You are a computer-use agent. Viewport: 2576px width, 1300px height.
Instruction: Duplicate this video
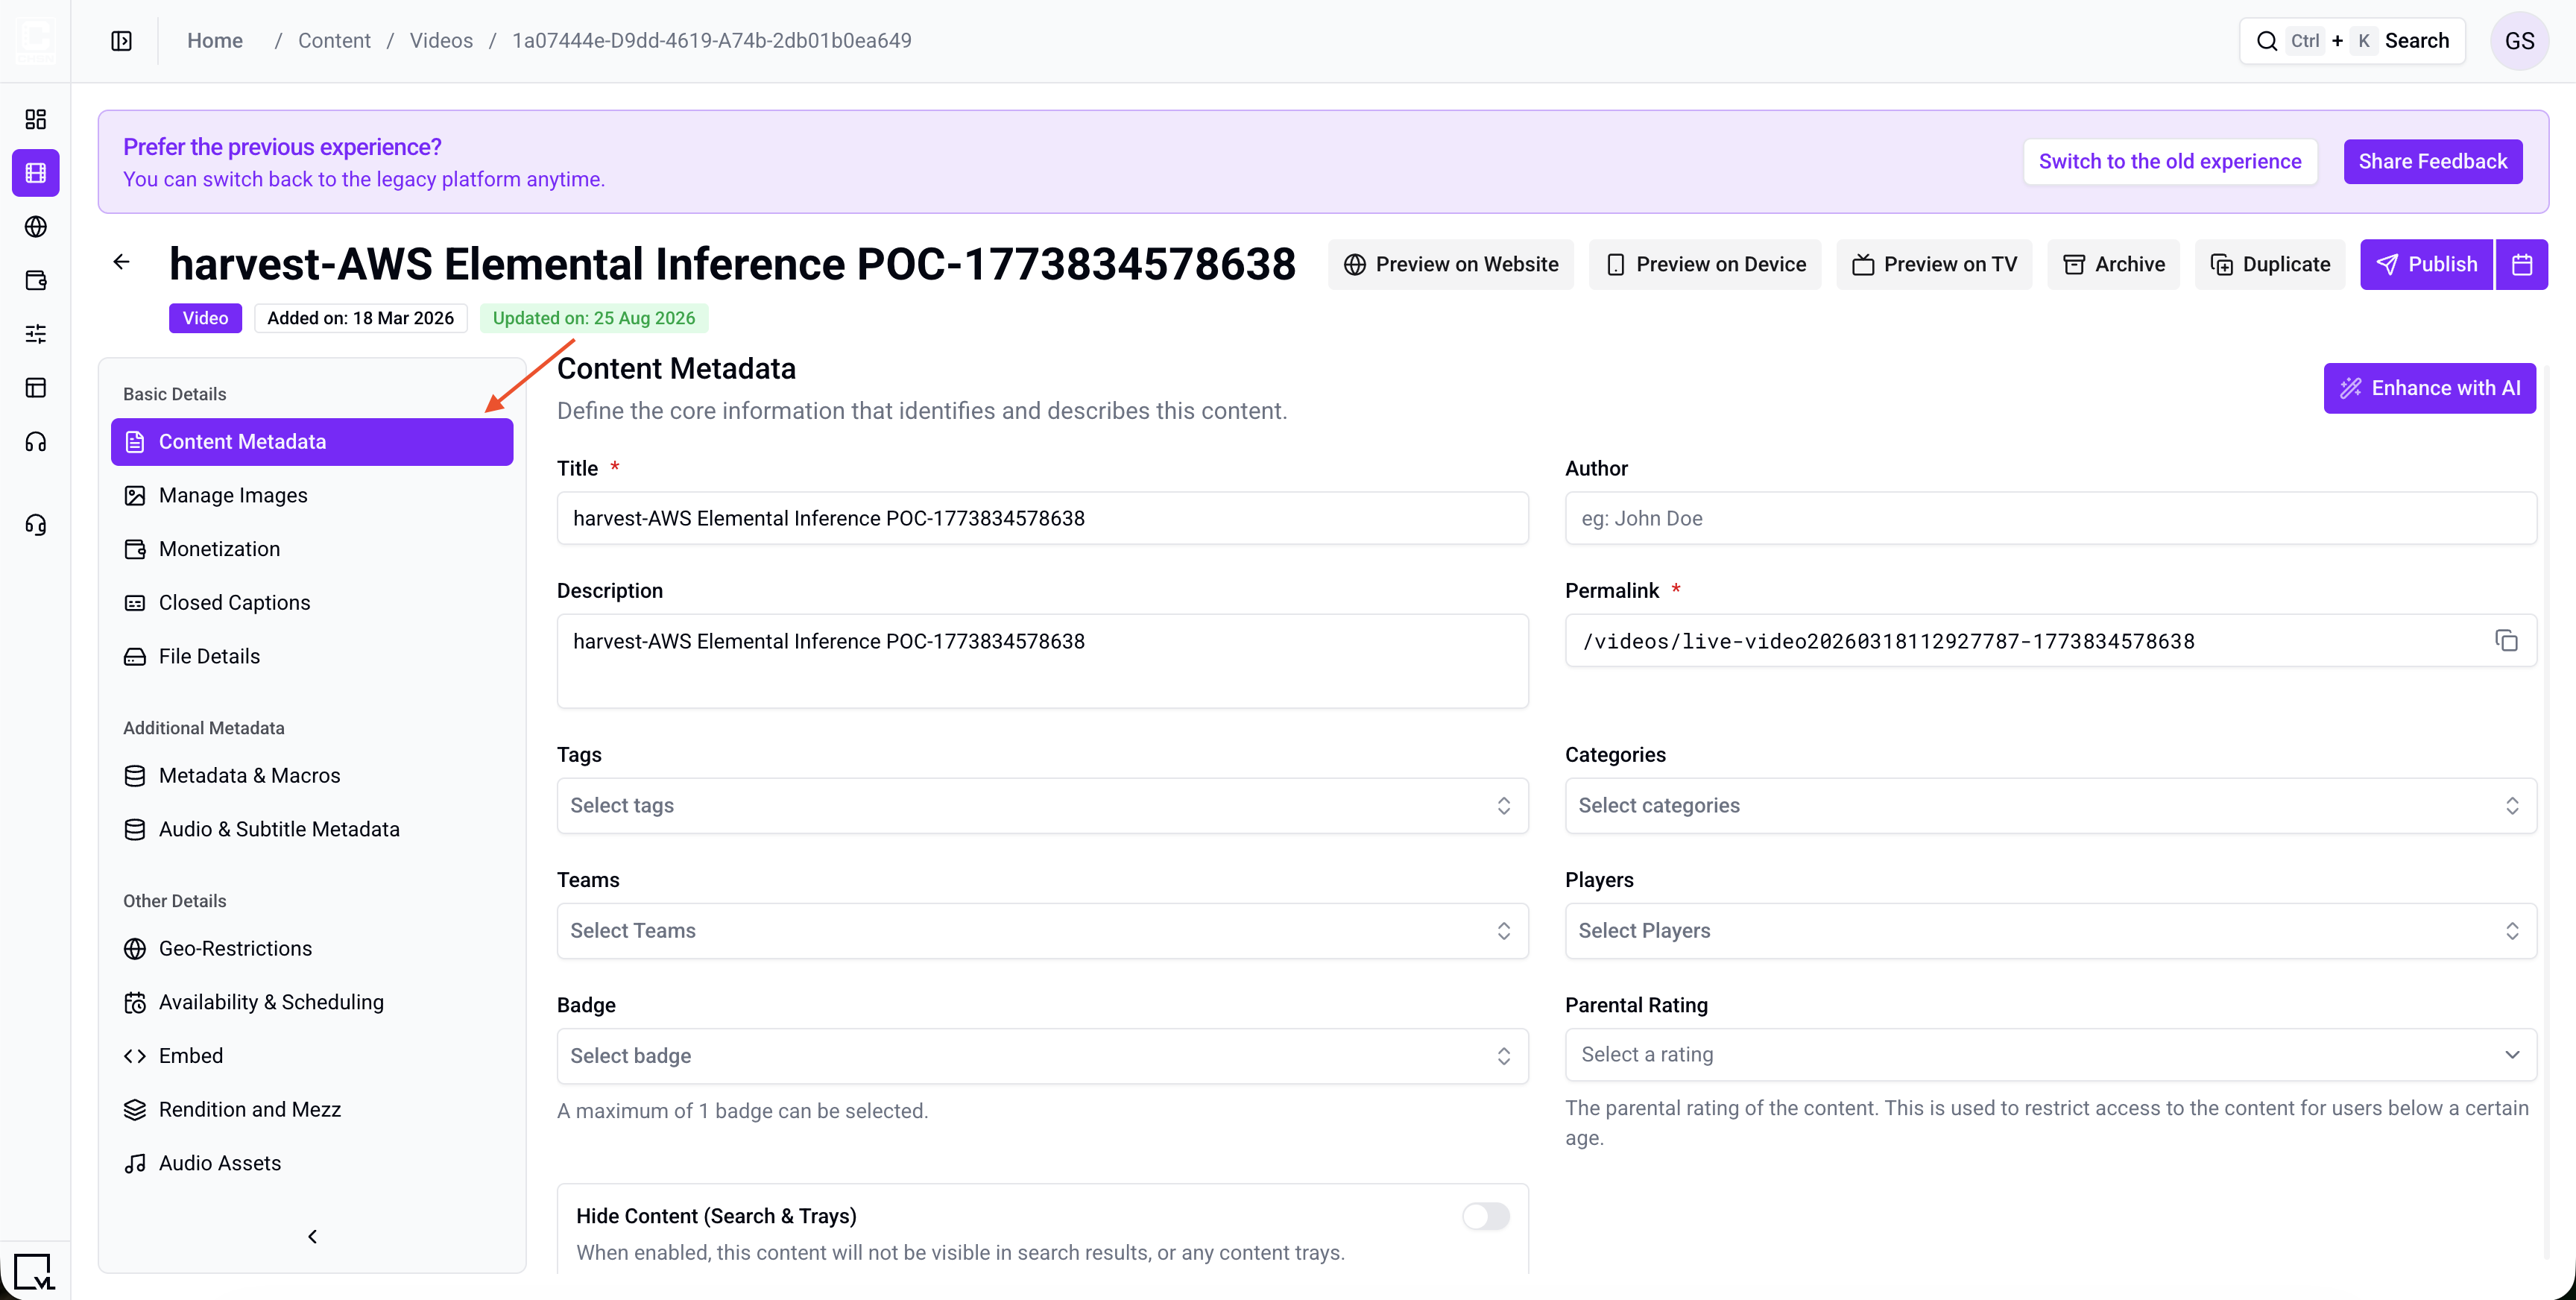click(2270, 264)
